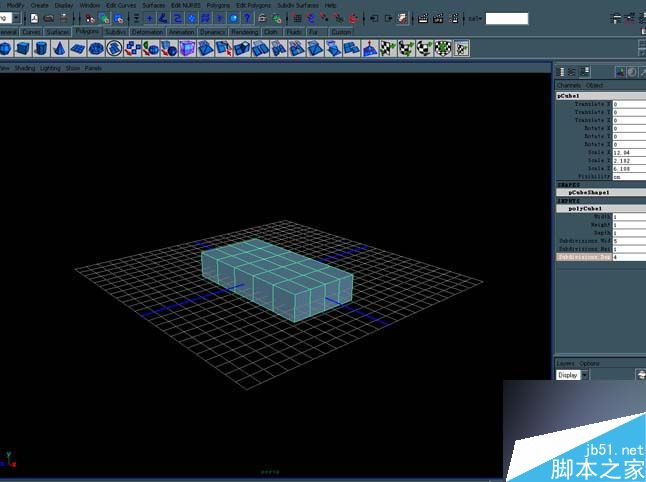
Task: Open the menu set dropdown arrow
Action: click(16, 18)
